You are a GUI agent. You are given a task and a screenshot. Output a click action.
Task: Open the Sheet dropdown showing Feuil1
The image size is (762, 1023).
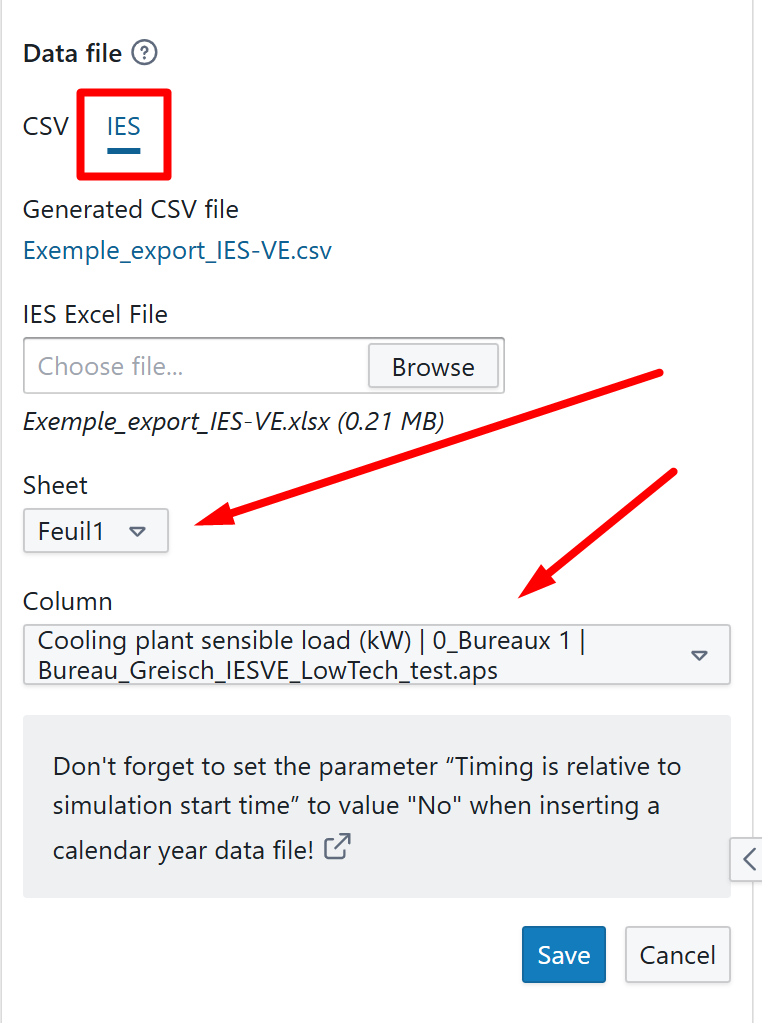click(x=96, y=531)
